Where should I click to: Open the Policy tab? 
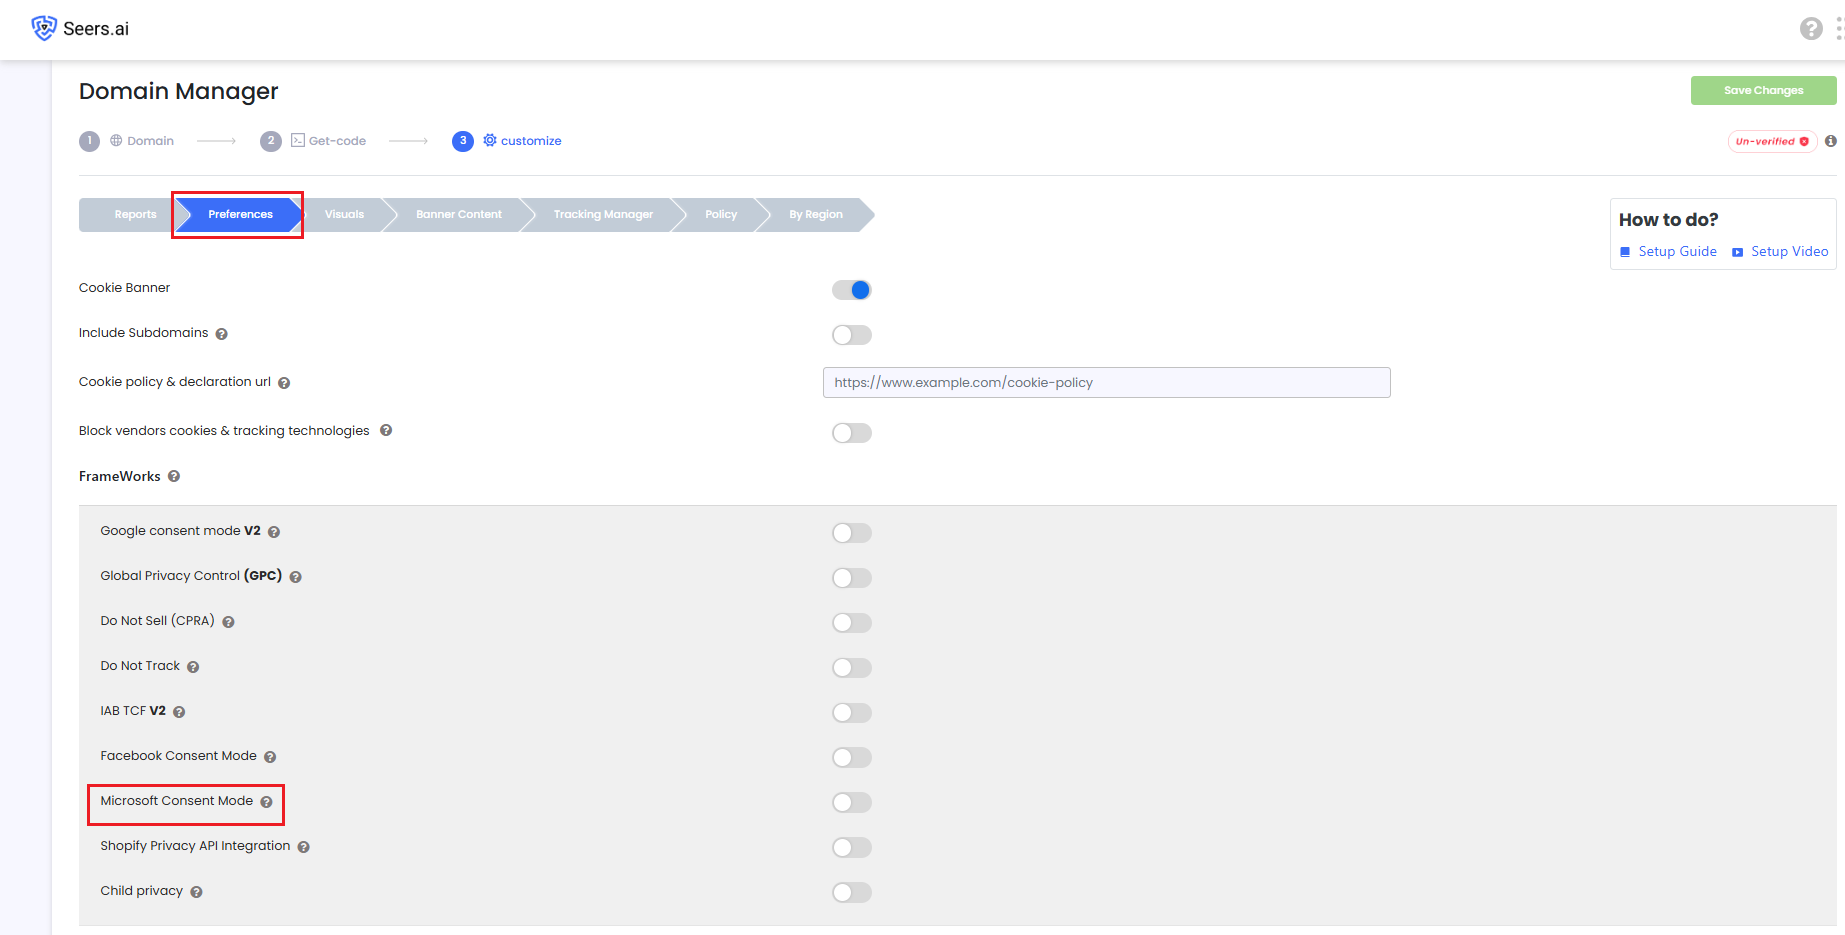point(721,215)
